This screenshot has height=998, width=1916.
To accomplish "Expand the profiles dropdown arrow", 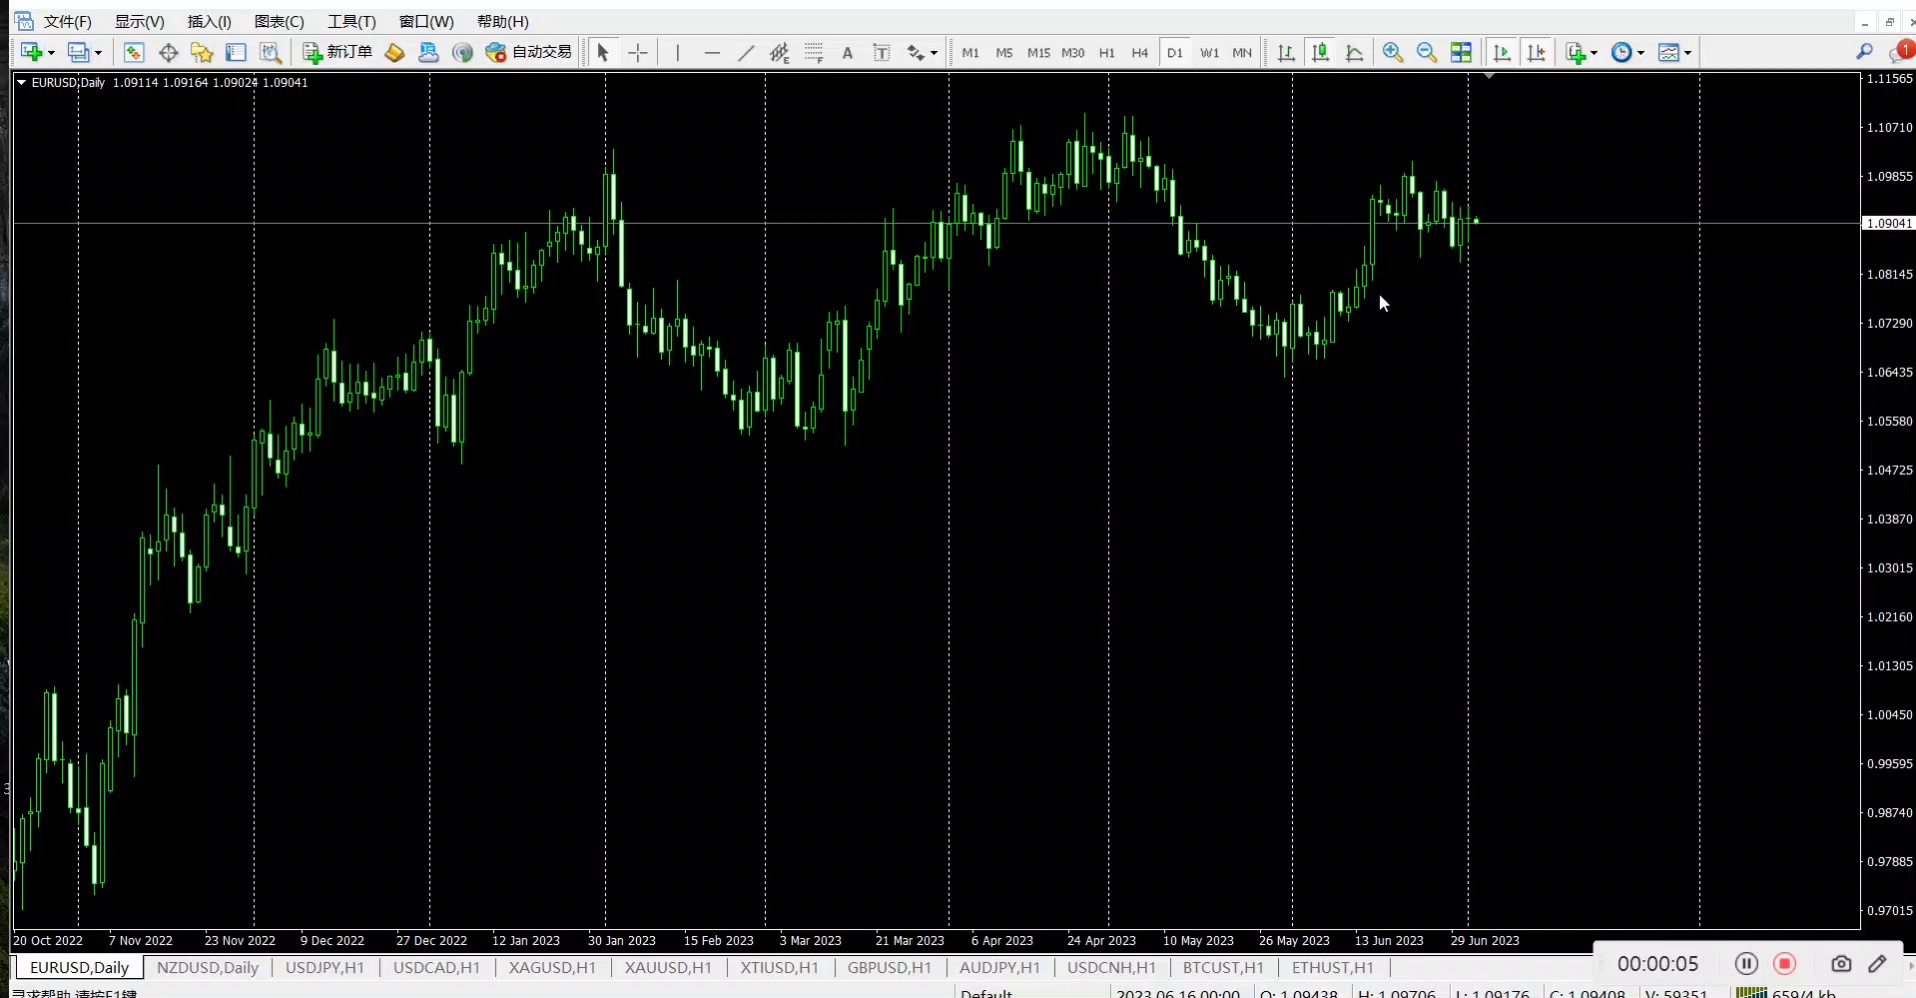I will coord(98,53).
